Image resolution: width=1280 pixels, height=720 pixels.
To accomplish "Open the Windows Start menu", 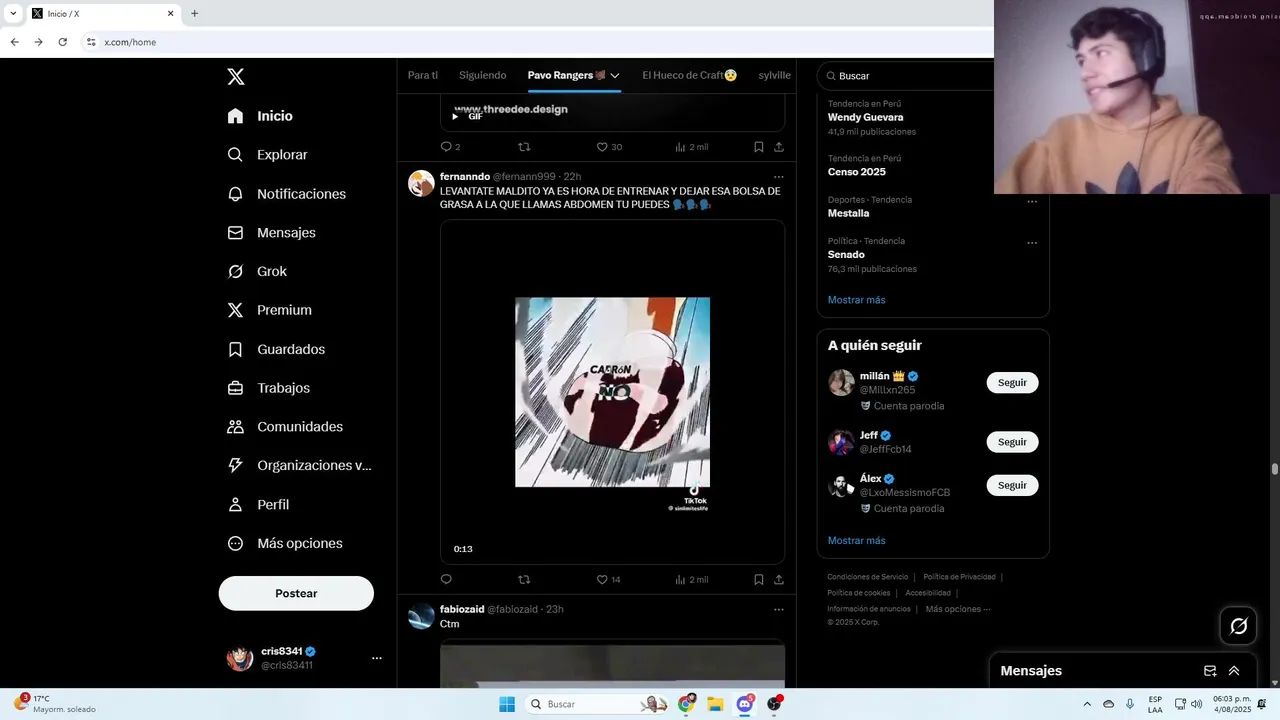I will click(507, 704).
